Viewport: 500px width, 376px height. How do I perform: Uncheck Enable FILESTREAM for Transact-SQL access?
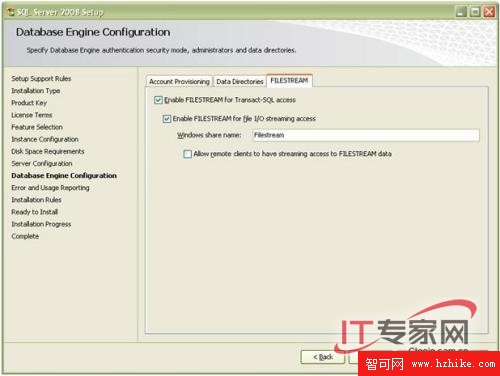tap(158, 100)
